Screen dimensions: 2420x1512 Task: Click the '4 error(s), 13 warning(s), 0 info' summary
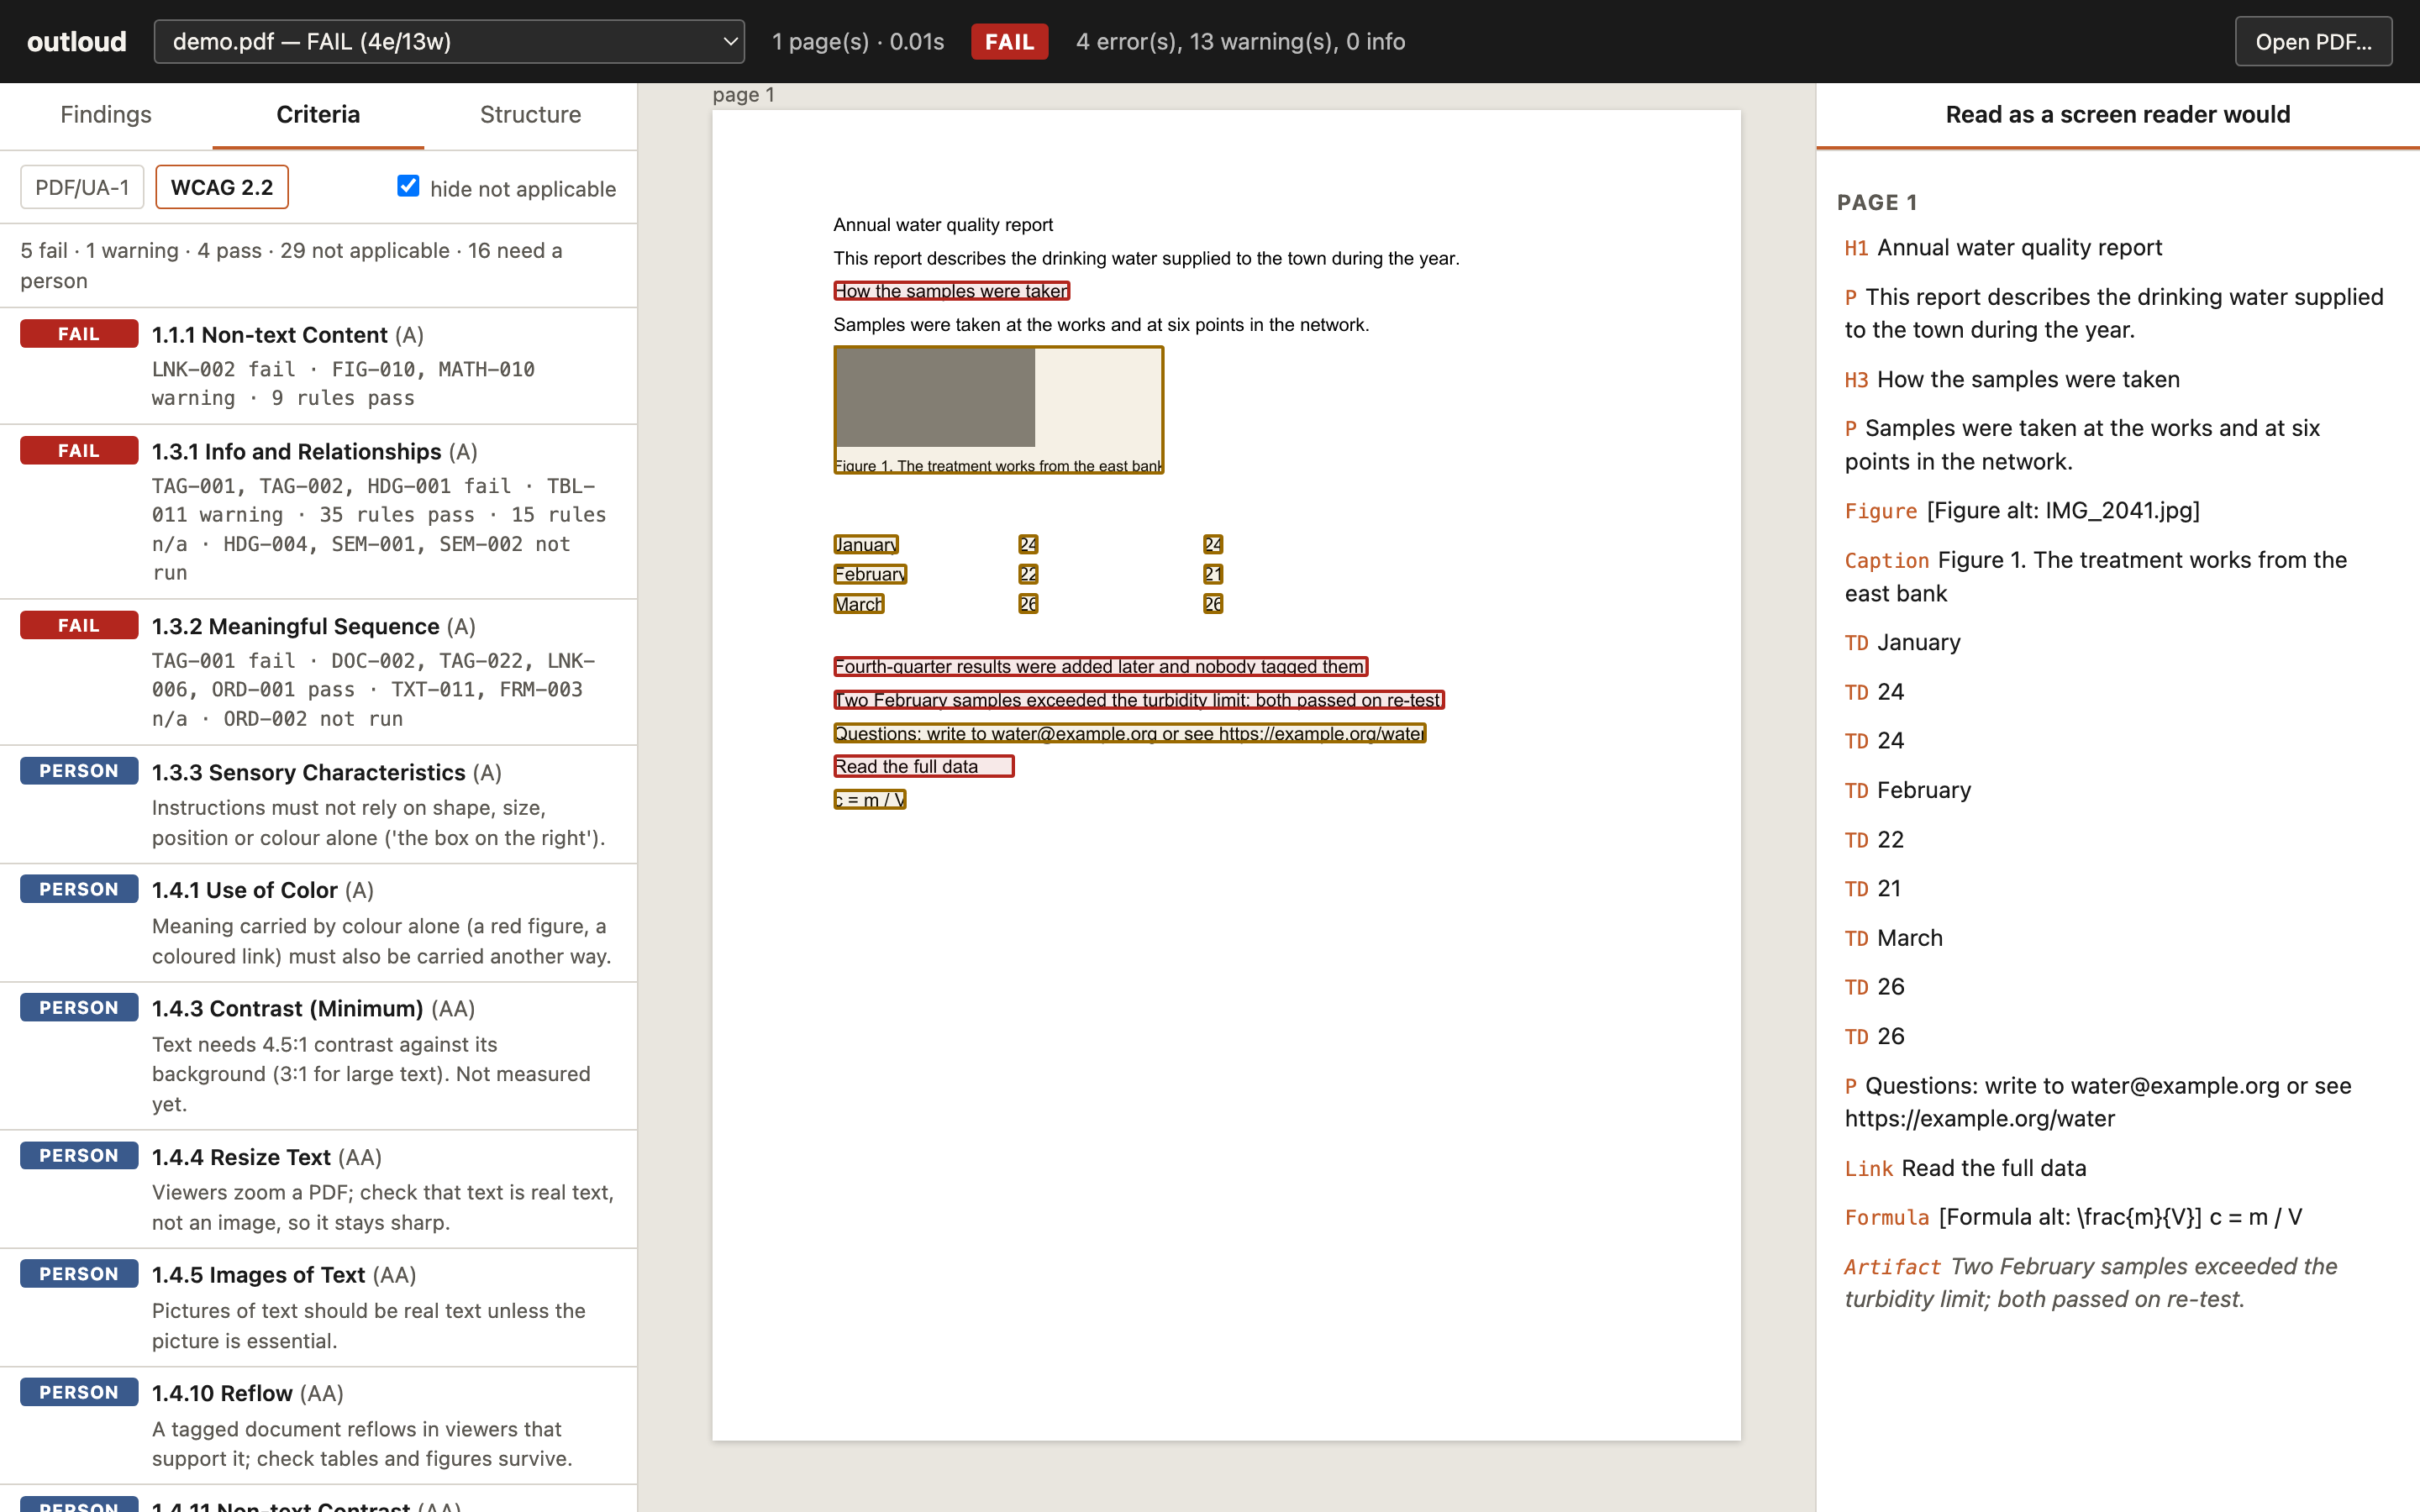(1240, 41)
